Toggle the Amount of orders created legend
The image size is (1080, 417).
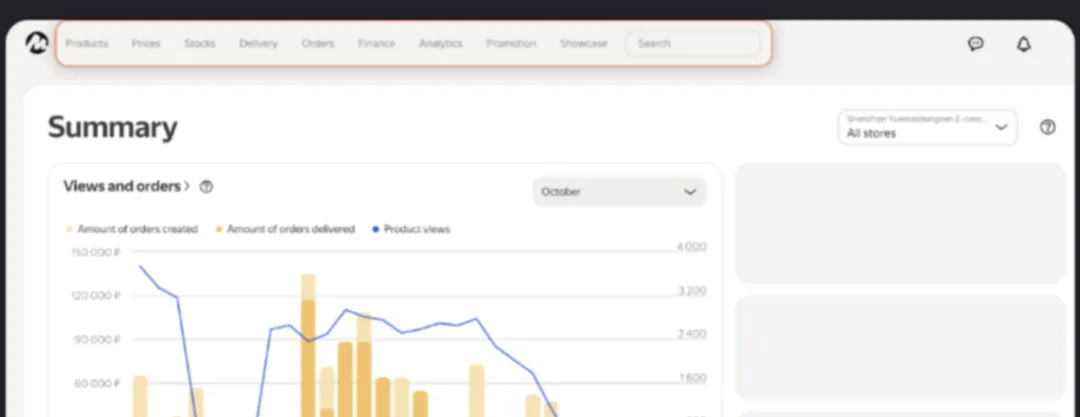132,229
